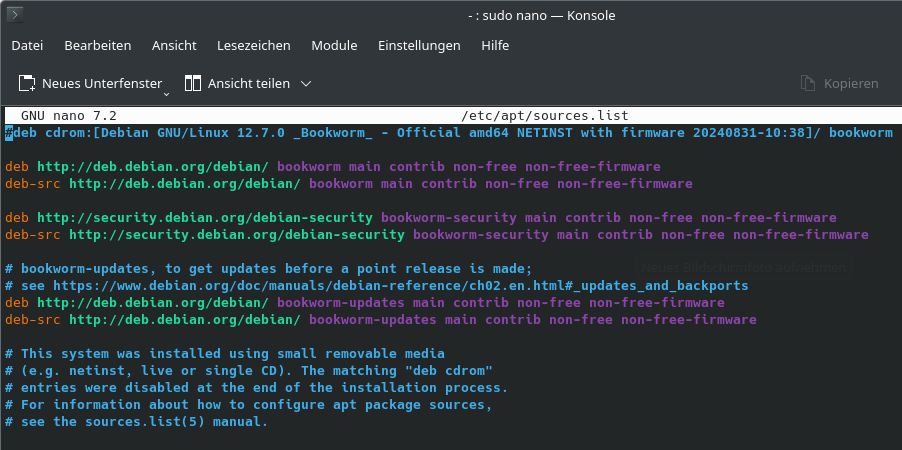Open the Neues Unterfenster dropdown arrow
The height and width of the screenshot is (450, 902).
167,91
